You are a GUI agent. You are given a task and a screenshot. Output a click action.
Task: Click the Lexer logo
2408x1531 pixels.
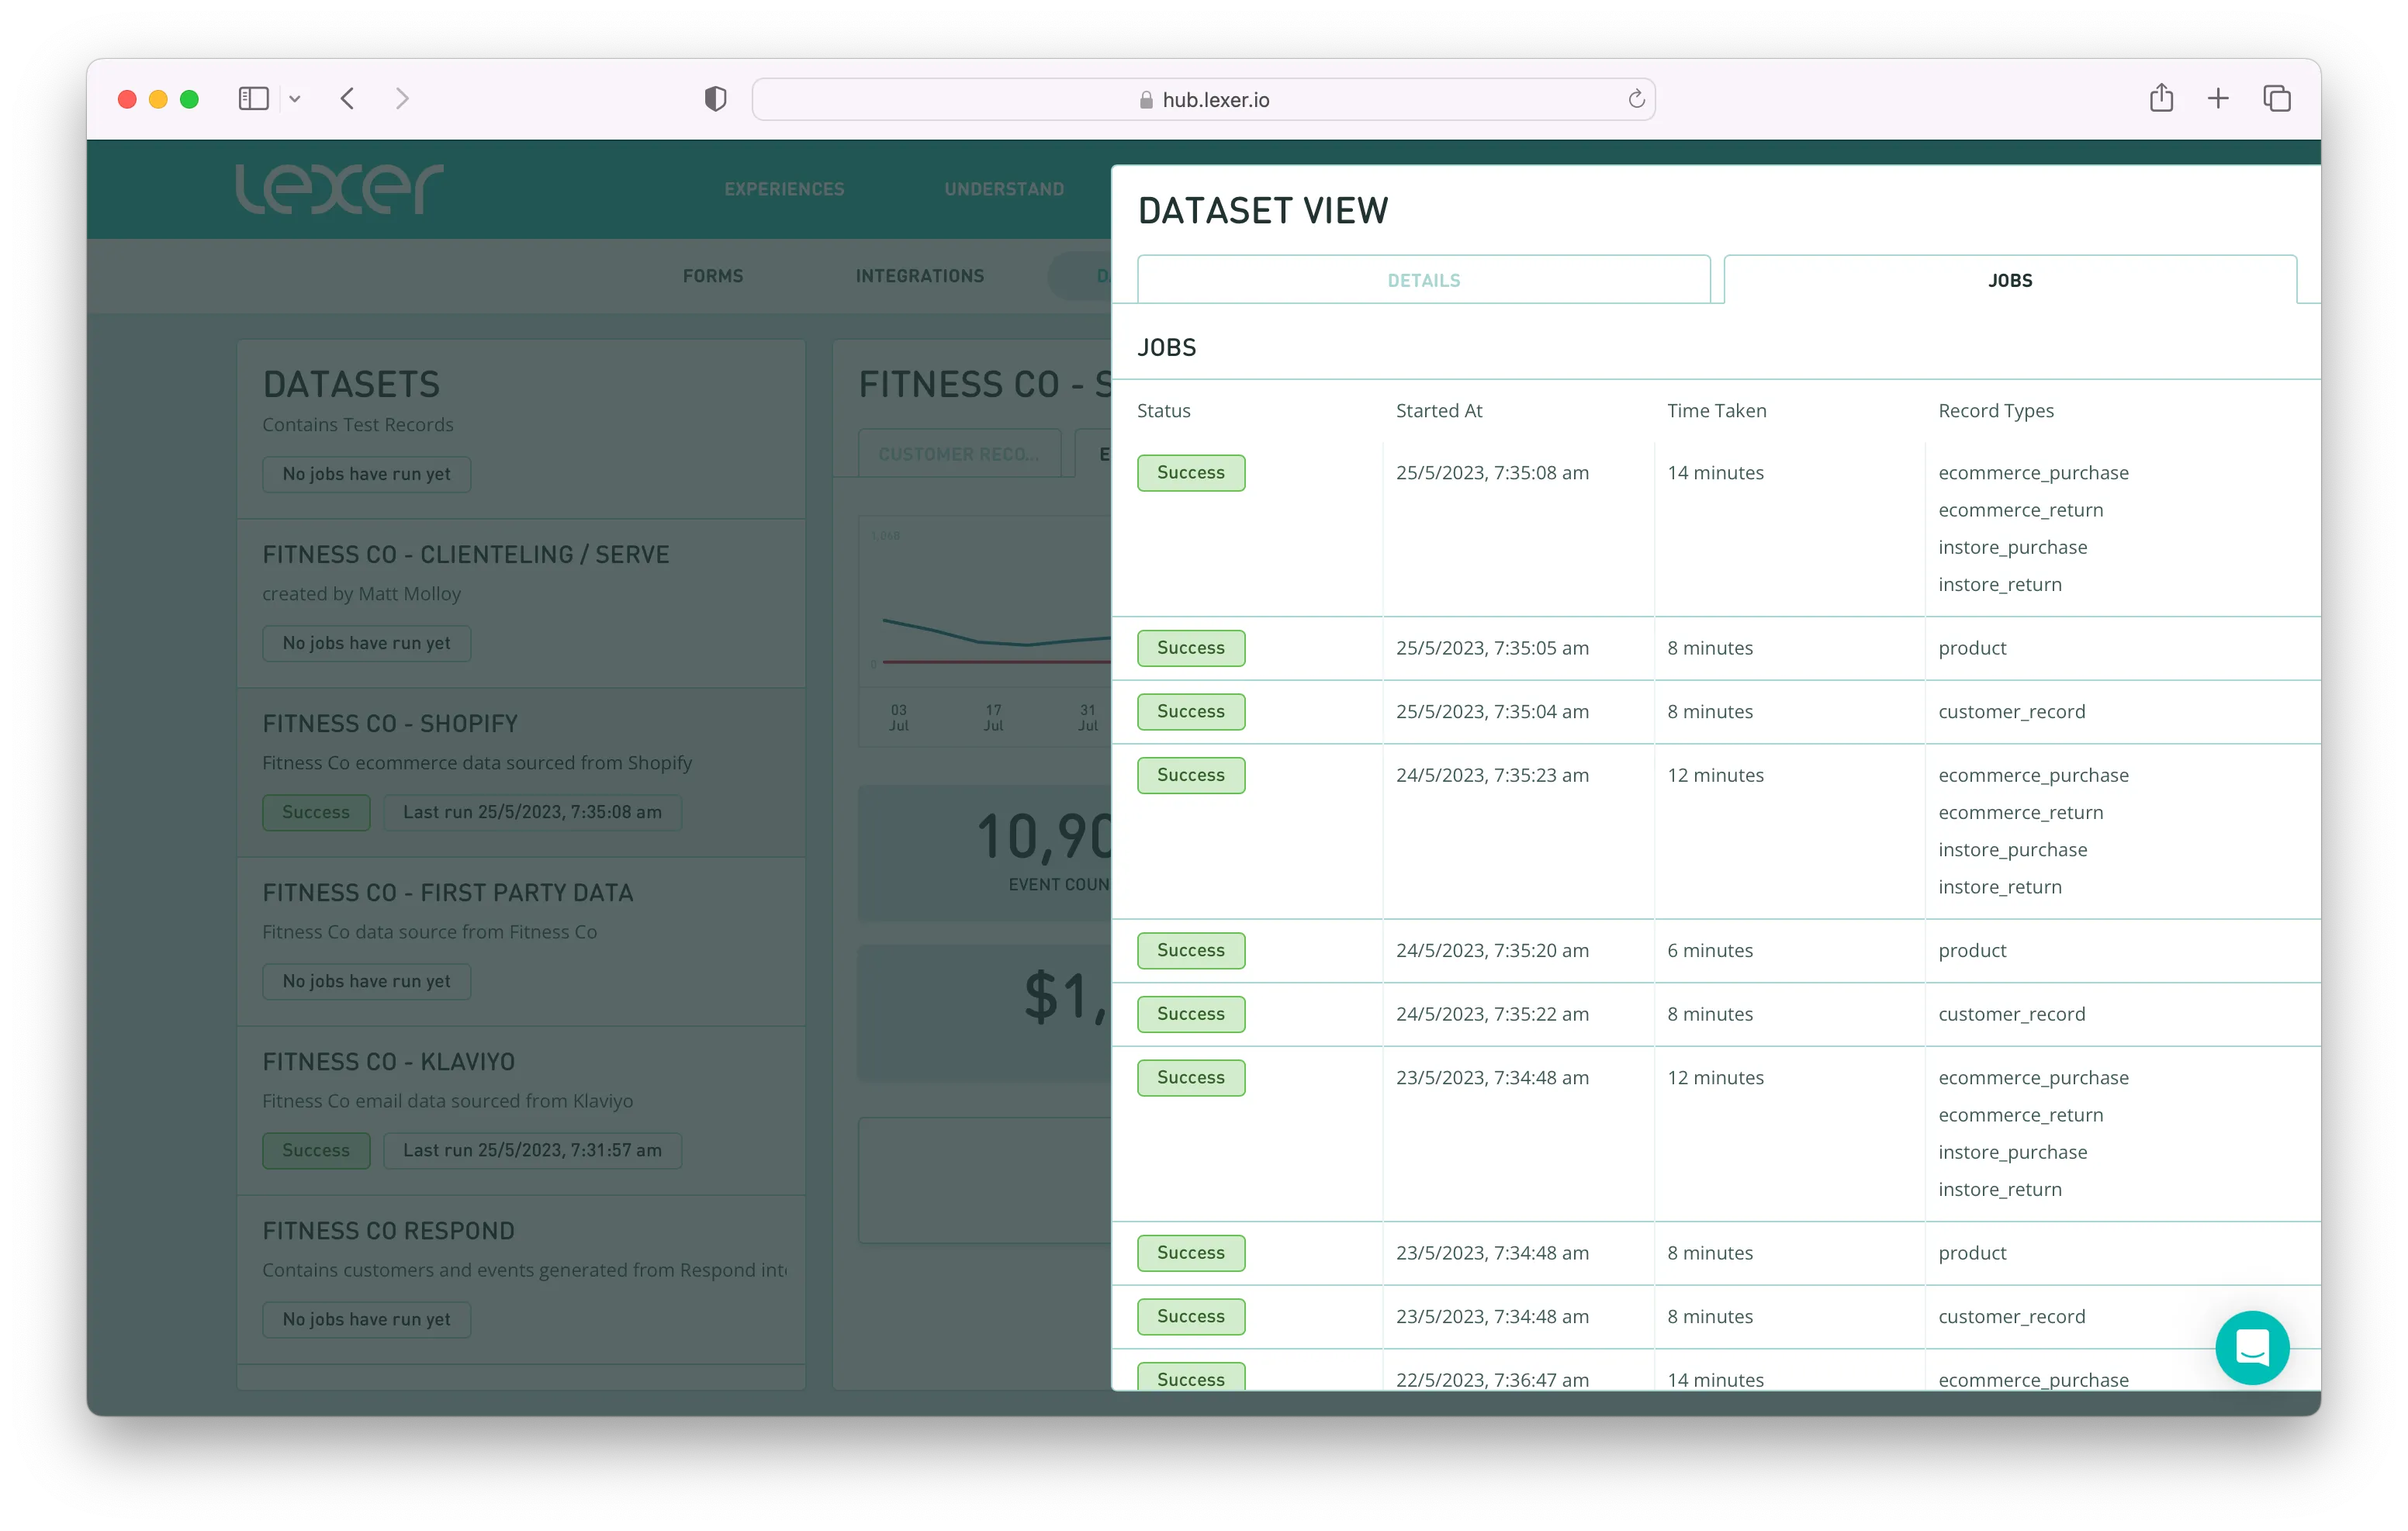[x=339, y=189]
